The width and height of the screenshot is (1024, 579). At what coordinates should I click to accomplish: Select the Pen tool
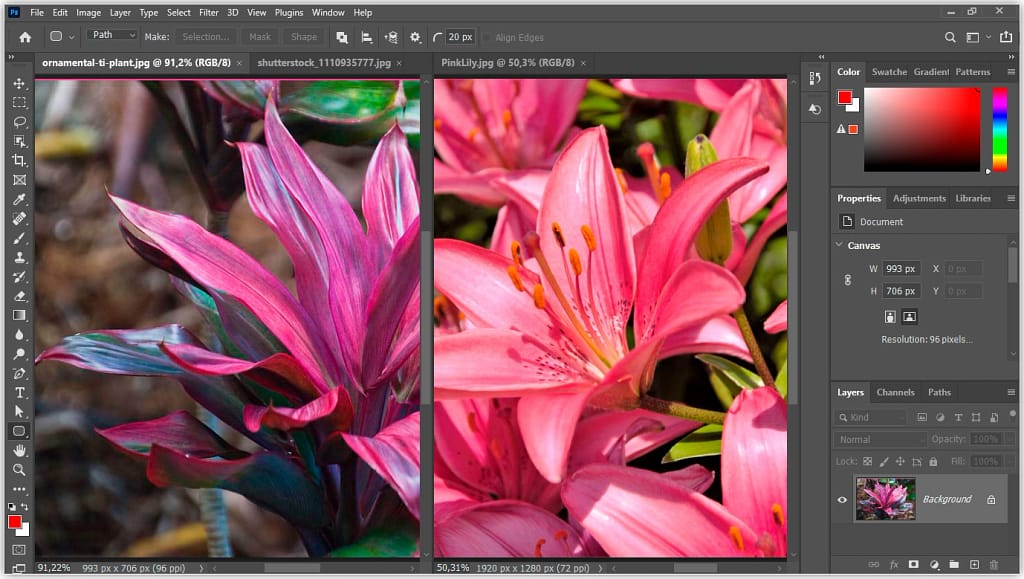(x=19, y=373)
